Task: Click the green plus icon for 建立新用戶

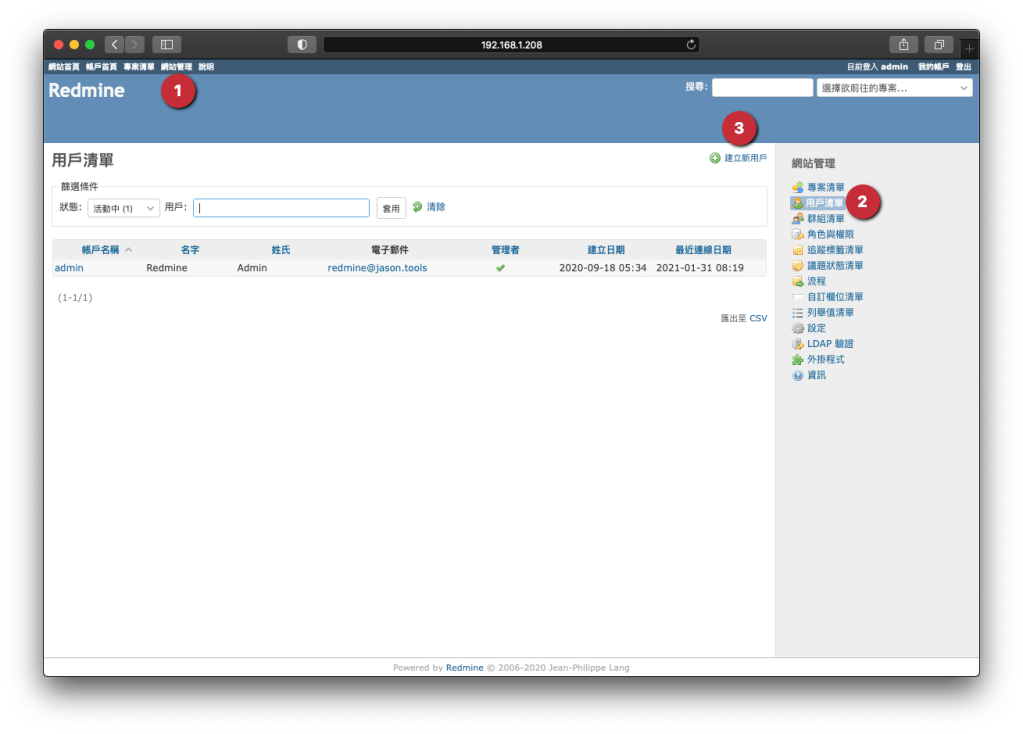Action: point(715,158)
